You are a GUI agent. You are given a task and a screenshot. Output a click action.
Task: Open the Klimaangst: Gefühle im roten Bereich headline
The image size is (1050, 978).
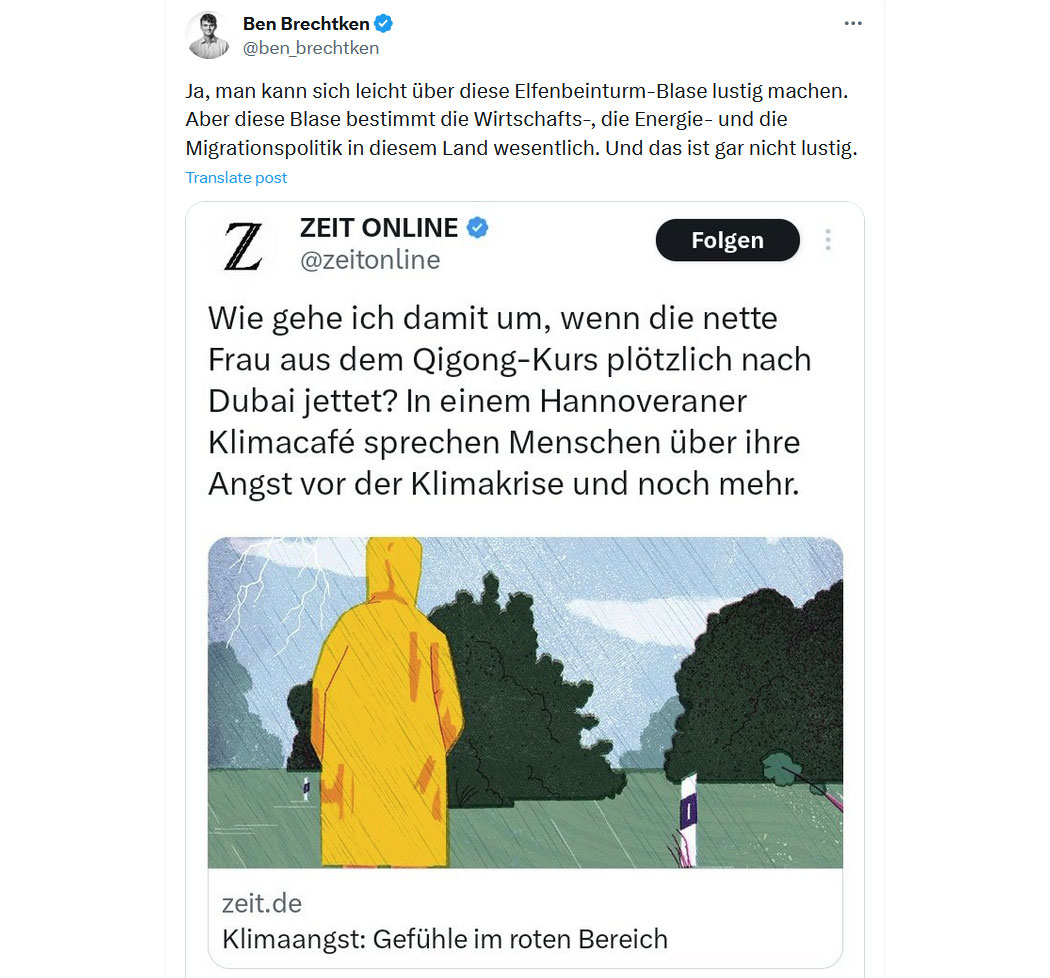(445, 939)
